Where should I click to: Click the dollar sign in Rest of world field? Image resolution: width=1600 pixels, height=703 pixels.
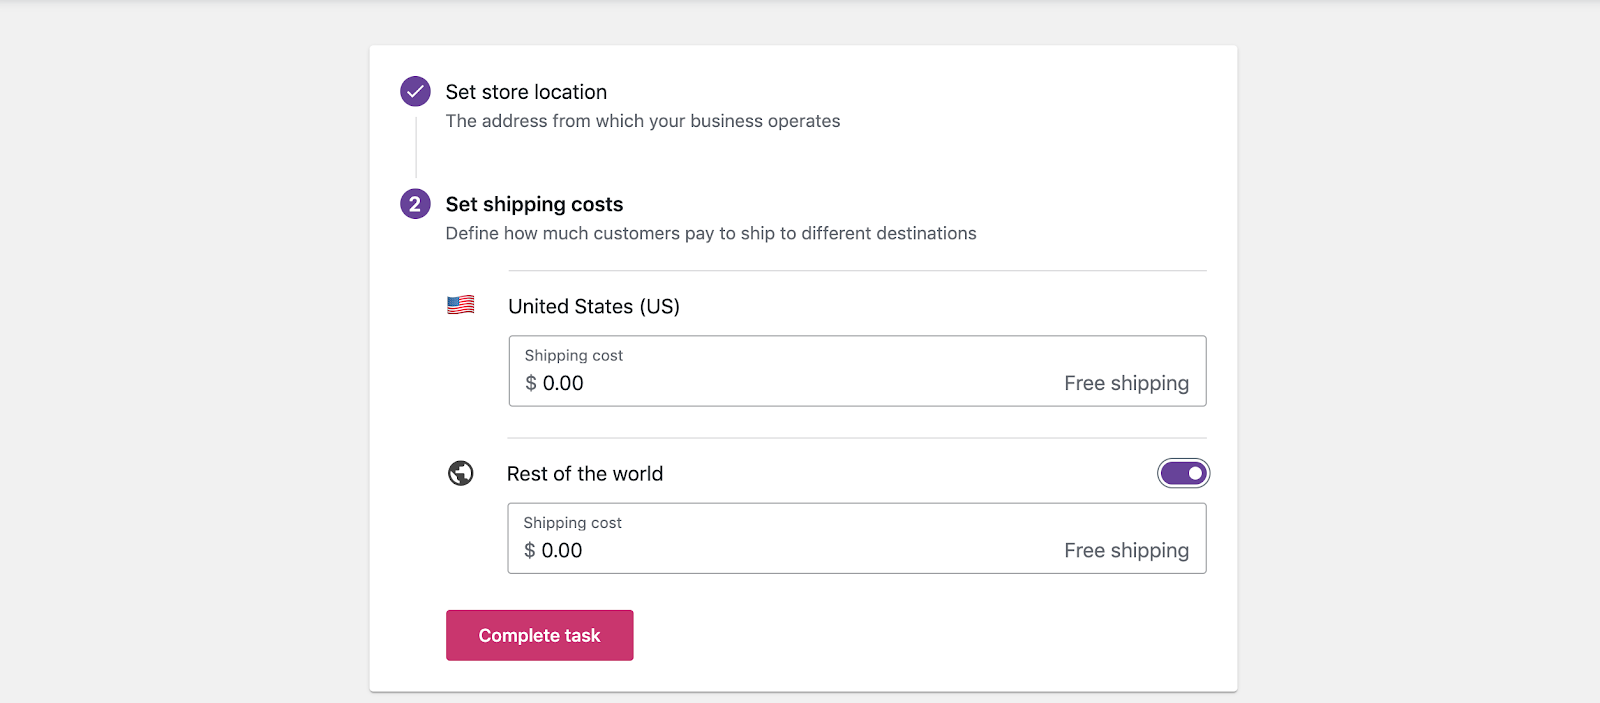tap(530, 550)
